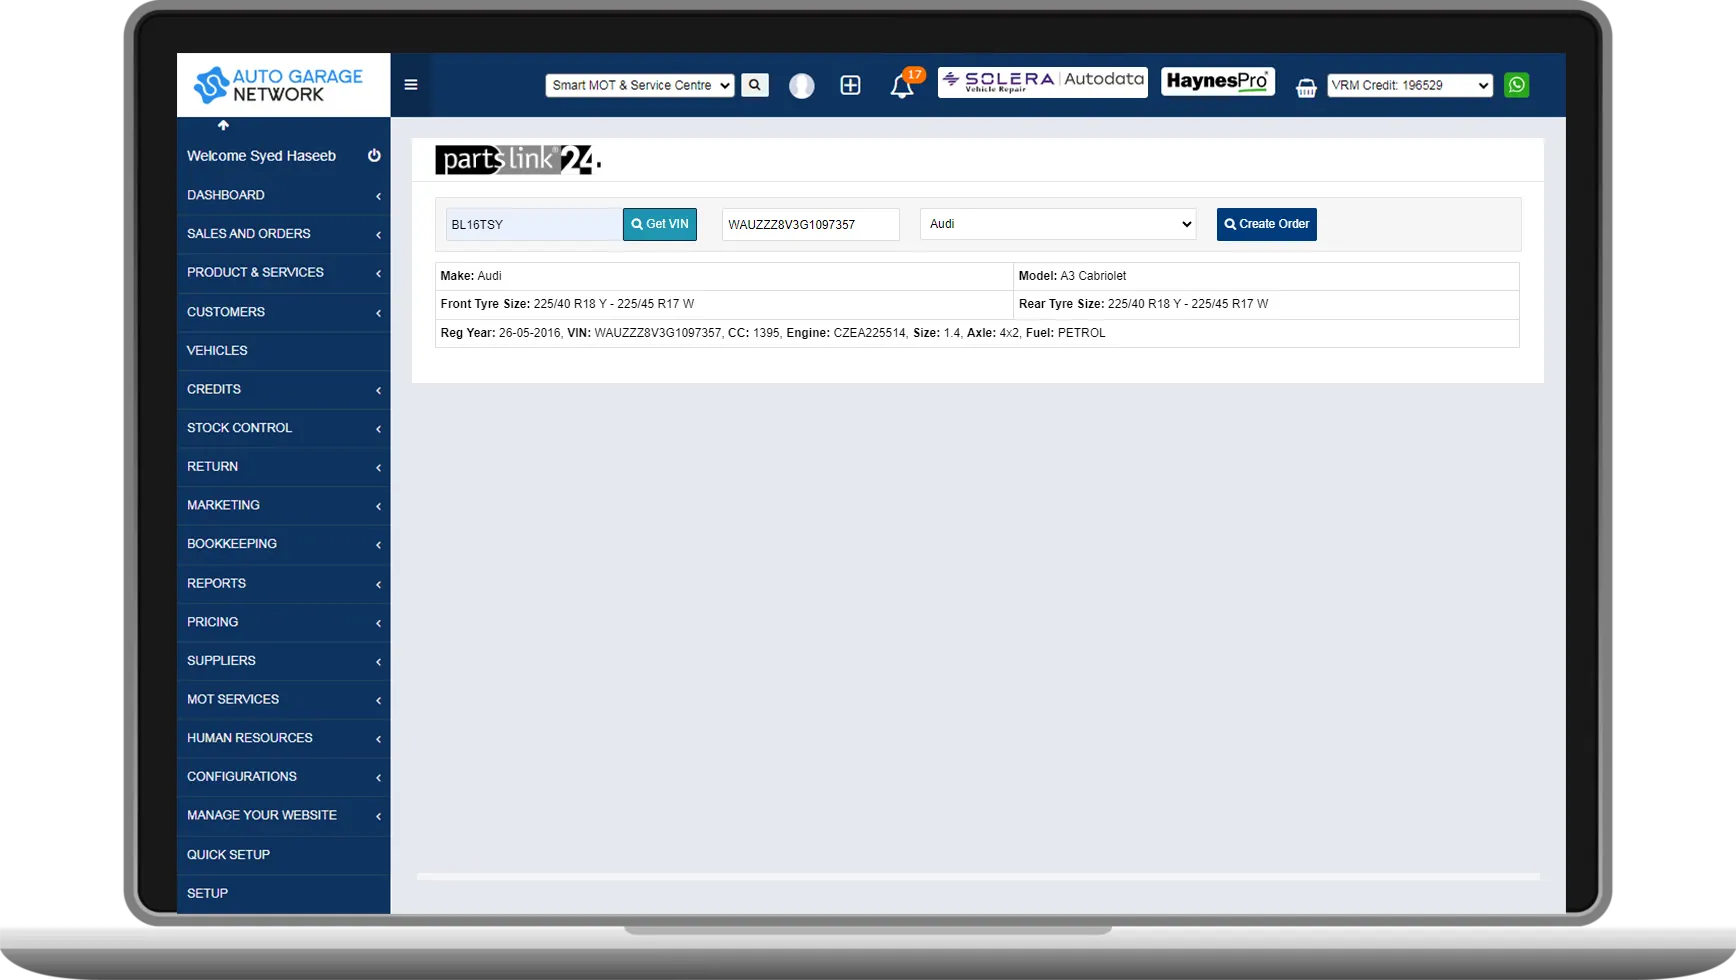
Task: Open the basket/cart icon
Action: [x=1305, y=88]
